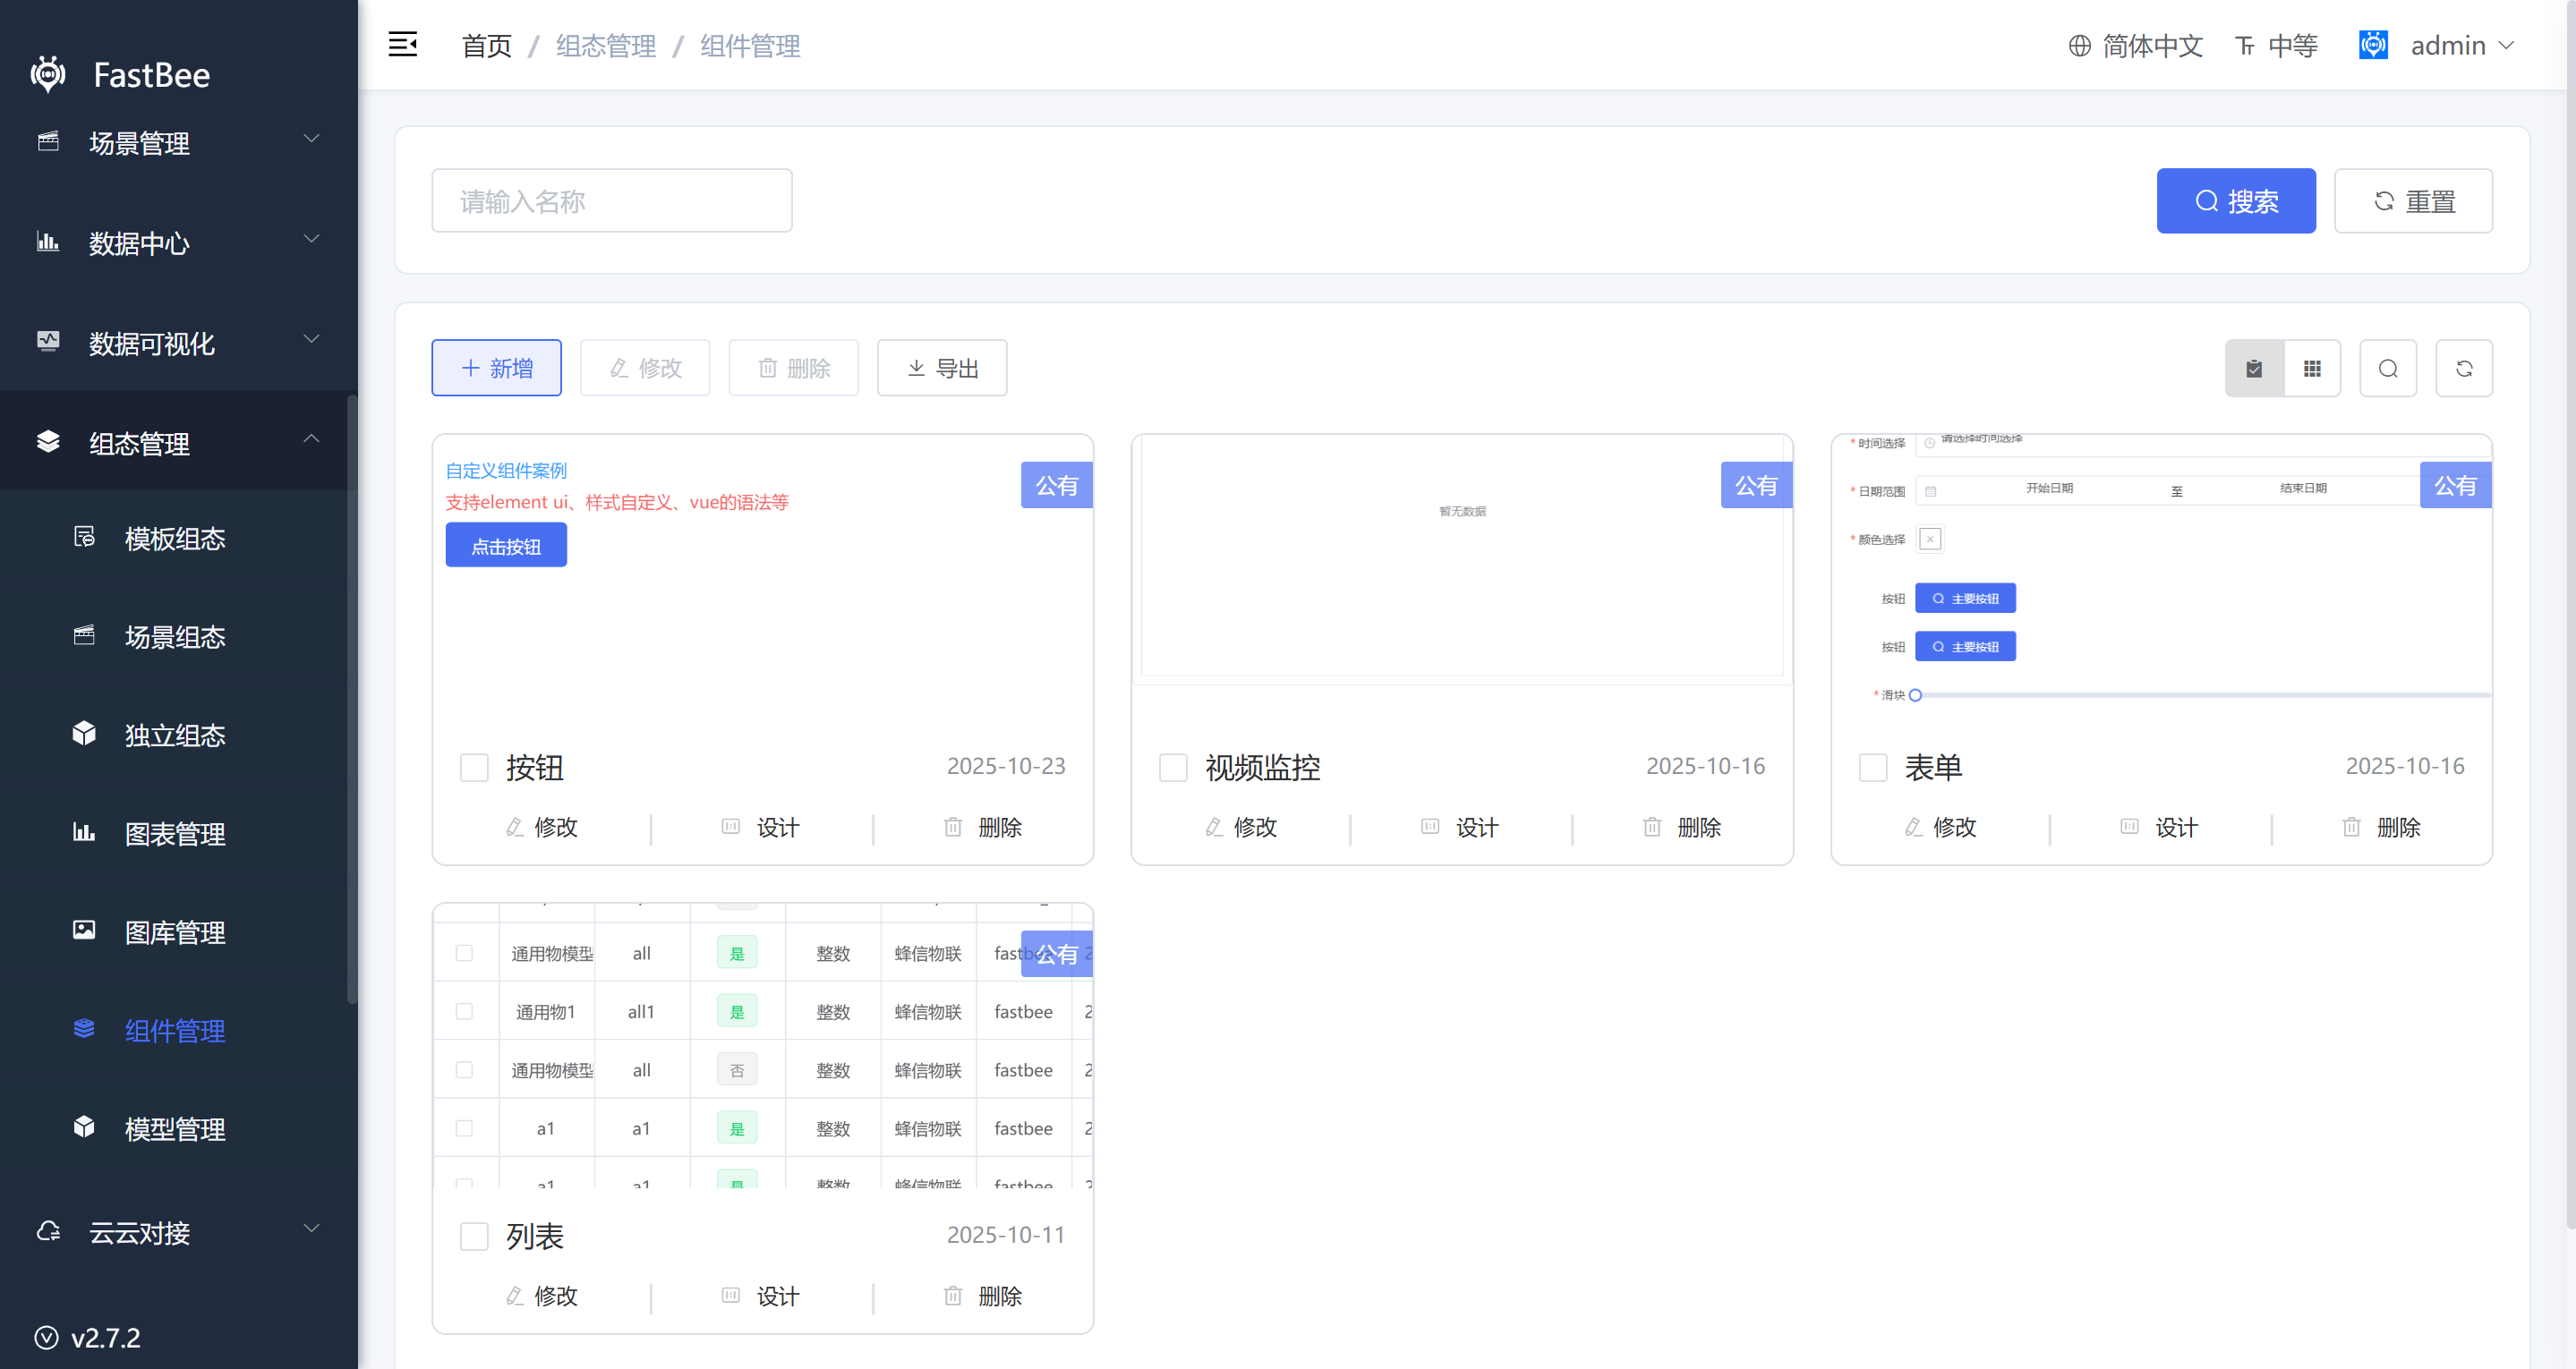
Task: Switch to grid list view icon
Action: (x=2312, y=369)
